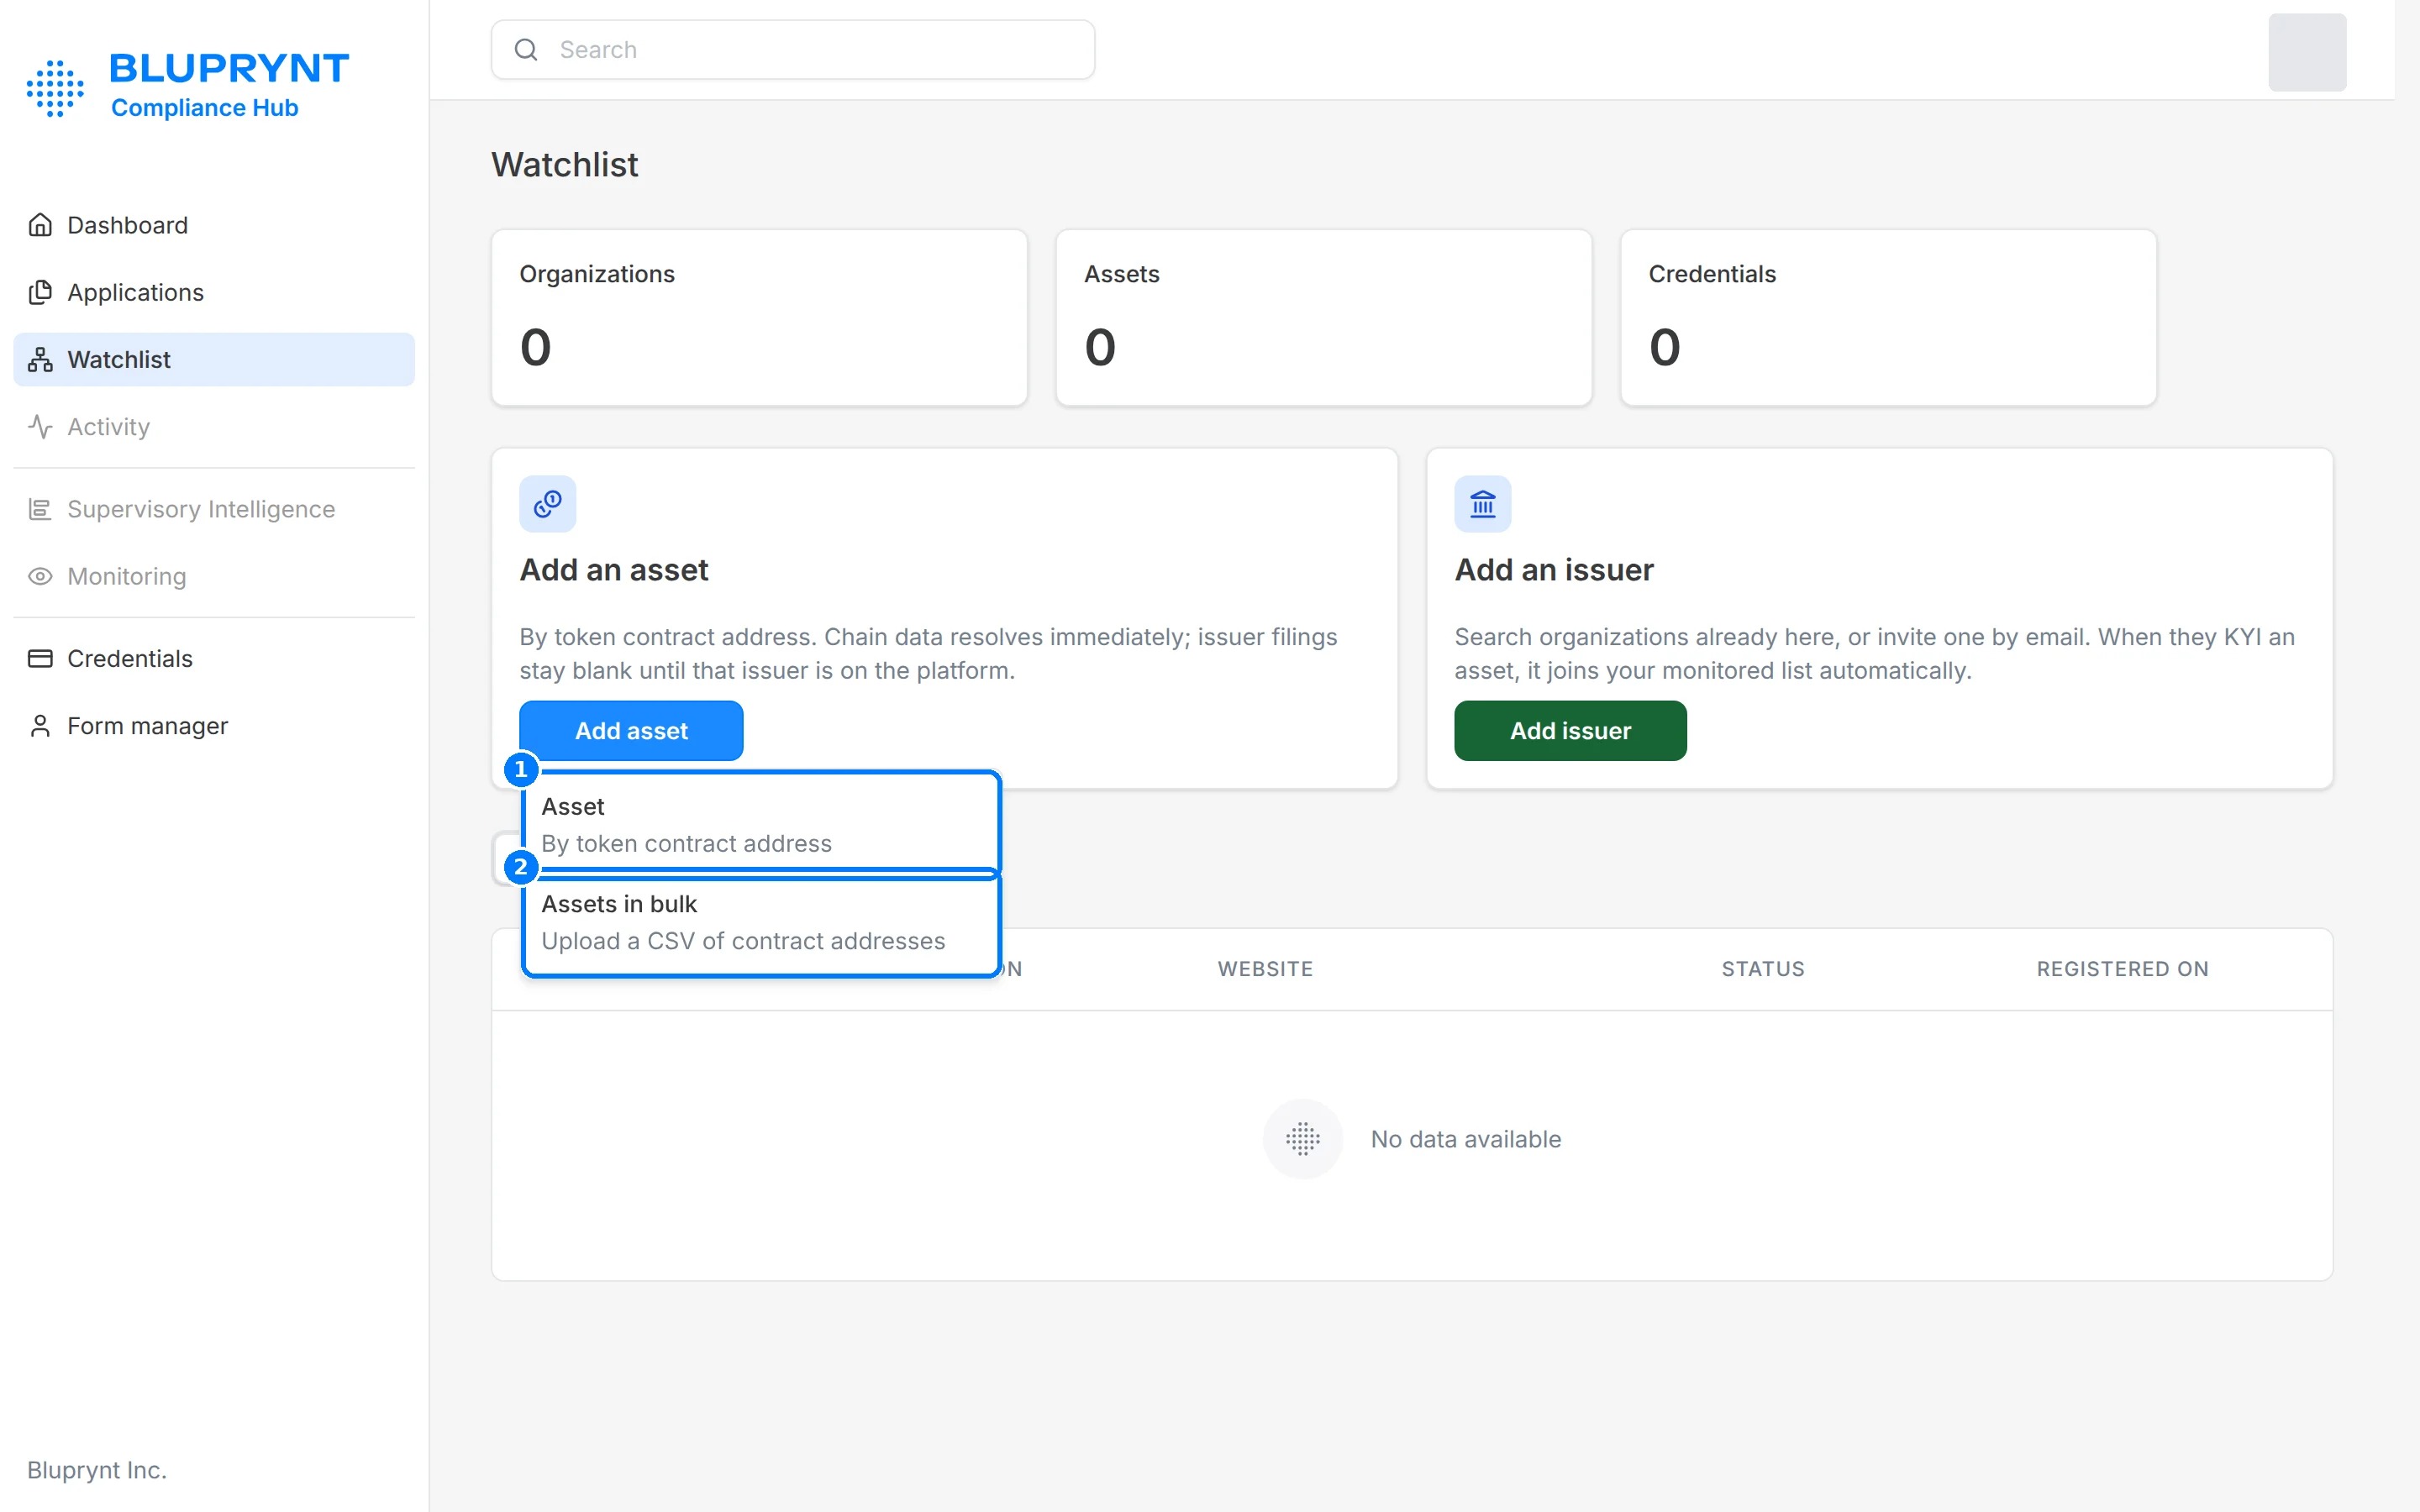Click the Dashboard home icon
This screenshot has height=1512, width=2420.
click(40, 225)
